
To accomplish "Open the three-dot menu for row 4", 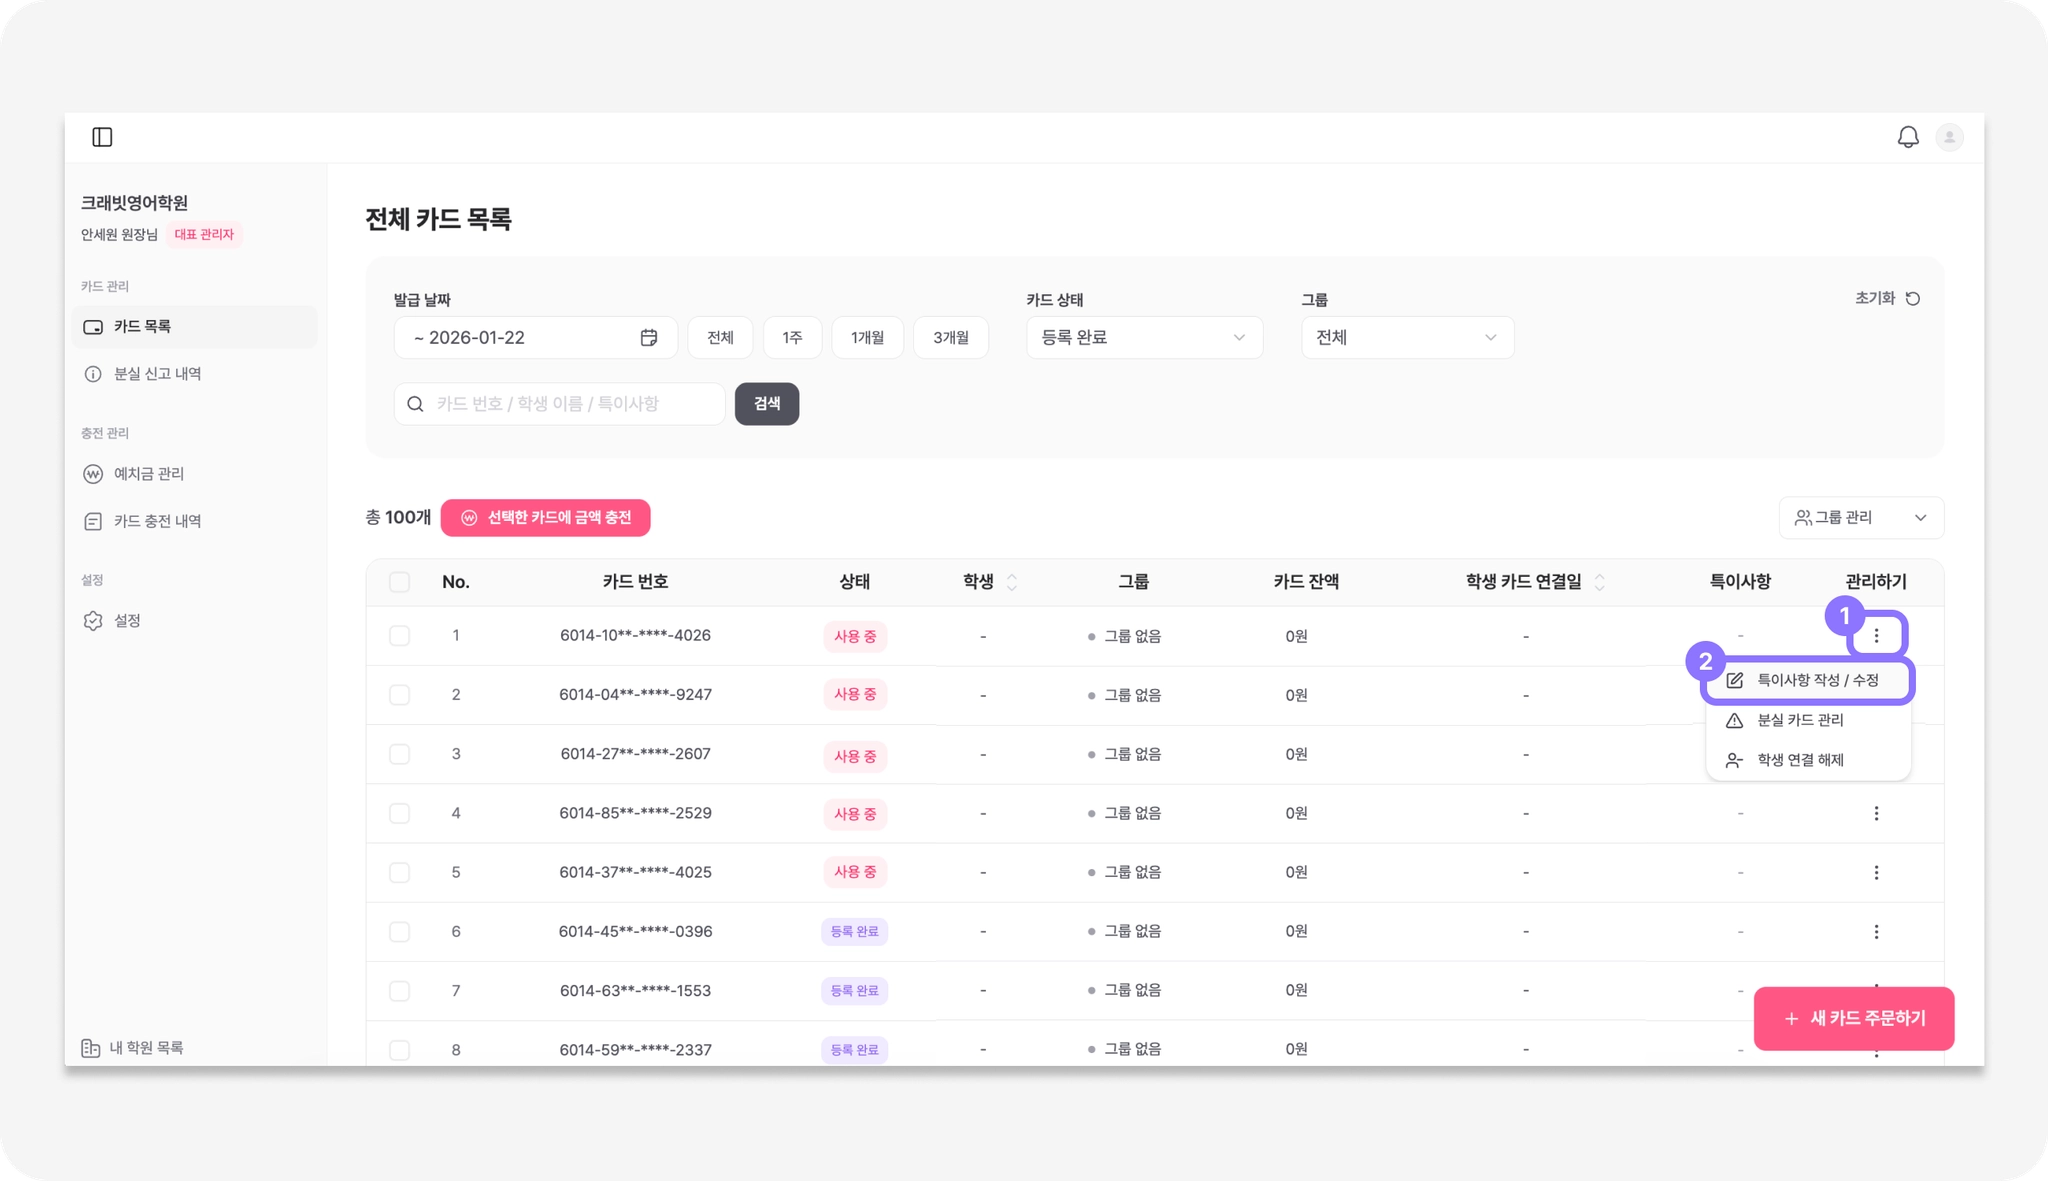I will pyautogui.click(x=1876, y=814).
